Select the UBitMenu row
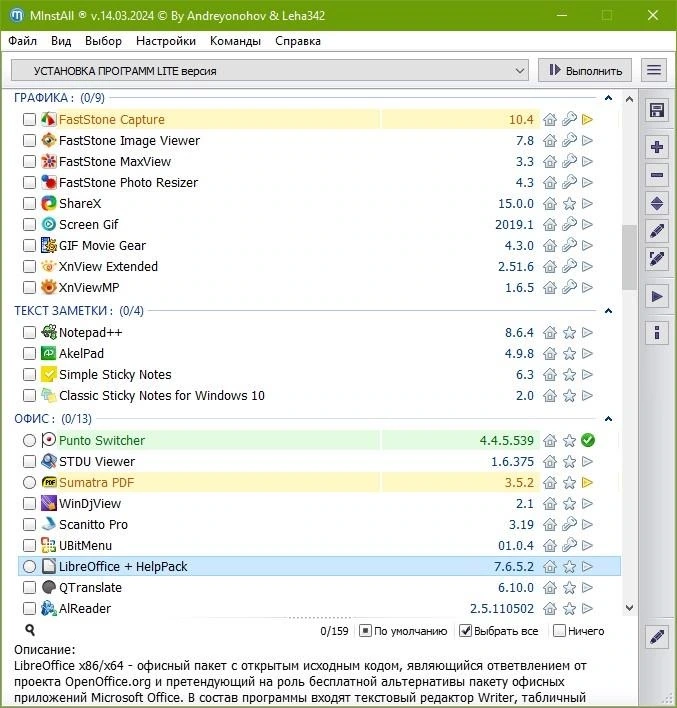The image size is (677, 708). pyautogui.click(x=319, y=545)
